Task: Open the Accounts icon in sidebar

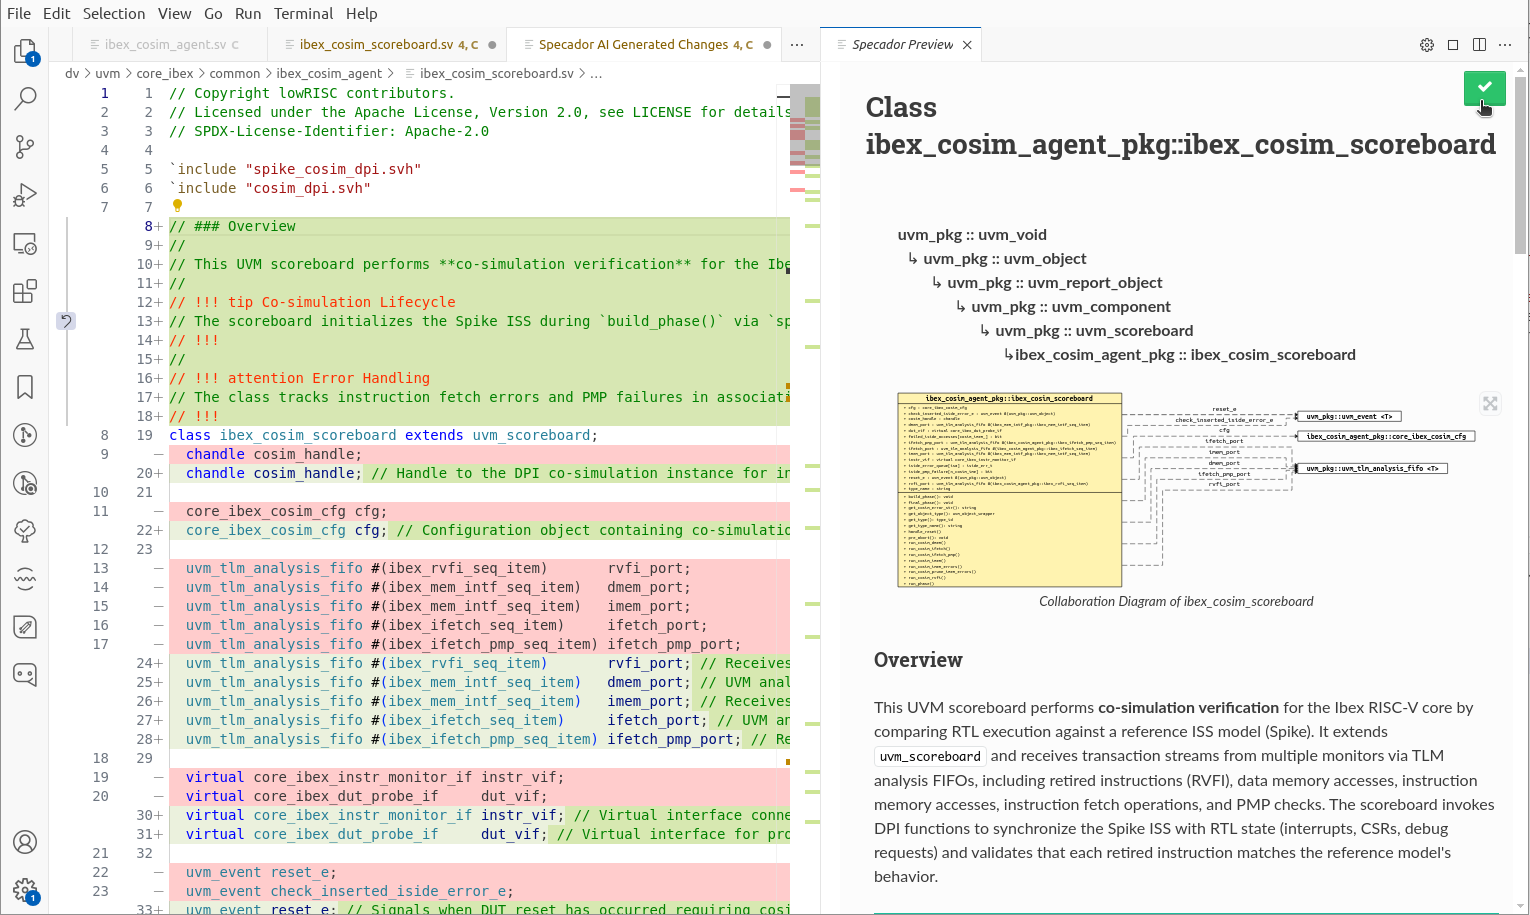Action: coord(25,842)
